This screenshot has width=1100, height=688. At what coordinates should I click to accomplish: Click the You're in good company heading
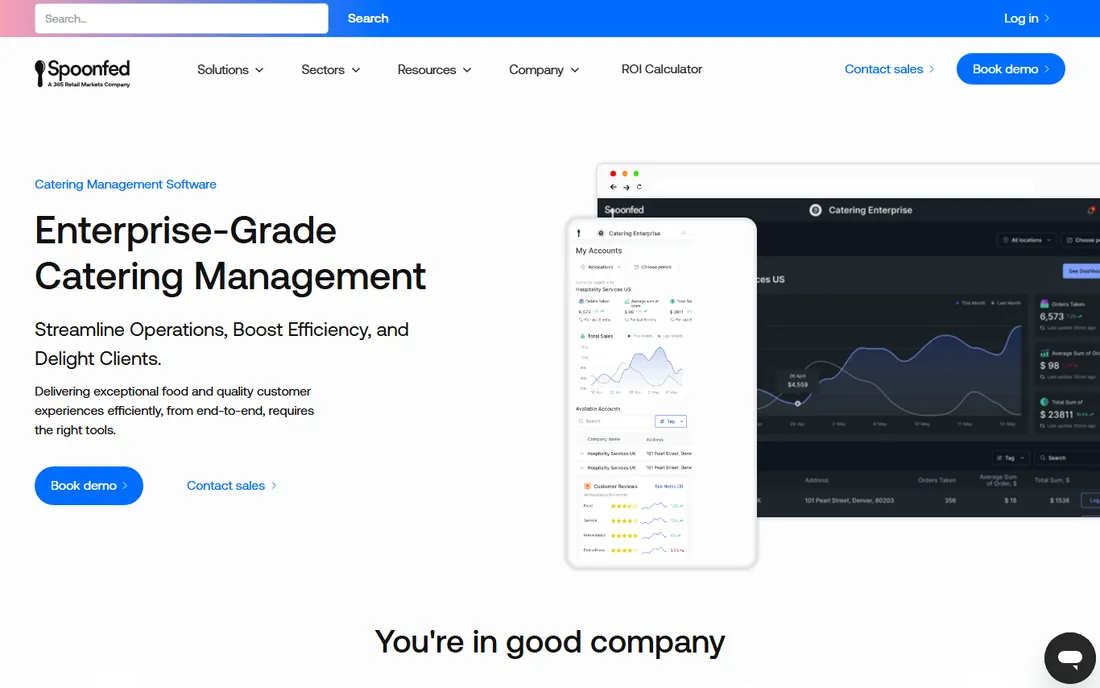pos(549,642)
